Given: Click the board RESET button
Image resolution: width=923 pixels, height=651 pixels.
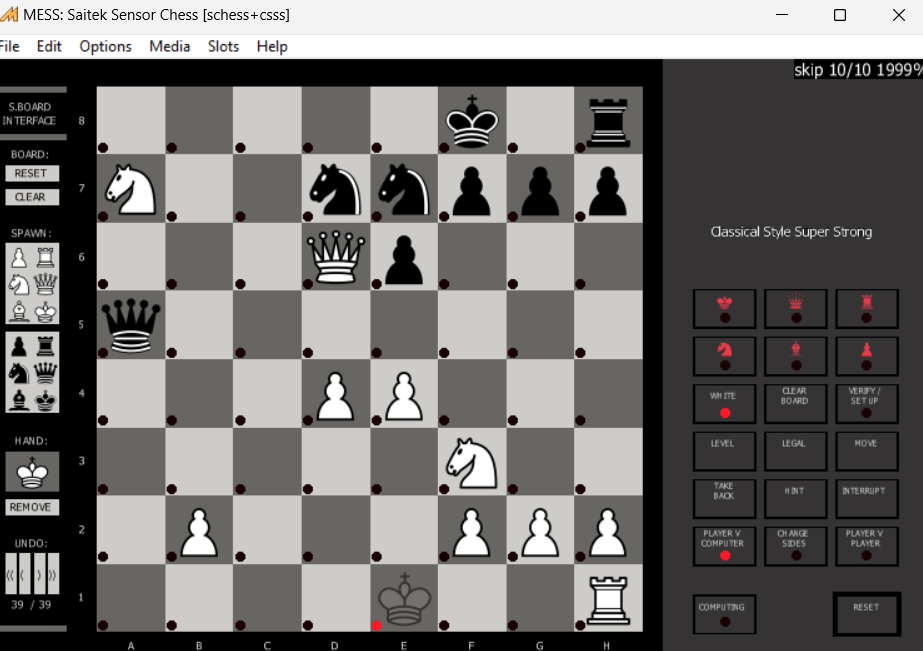Looking at the screenshot, I should pyautogui.click(x=32, y=173).
